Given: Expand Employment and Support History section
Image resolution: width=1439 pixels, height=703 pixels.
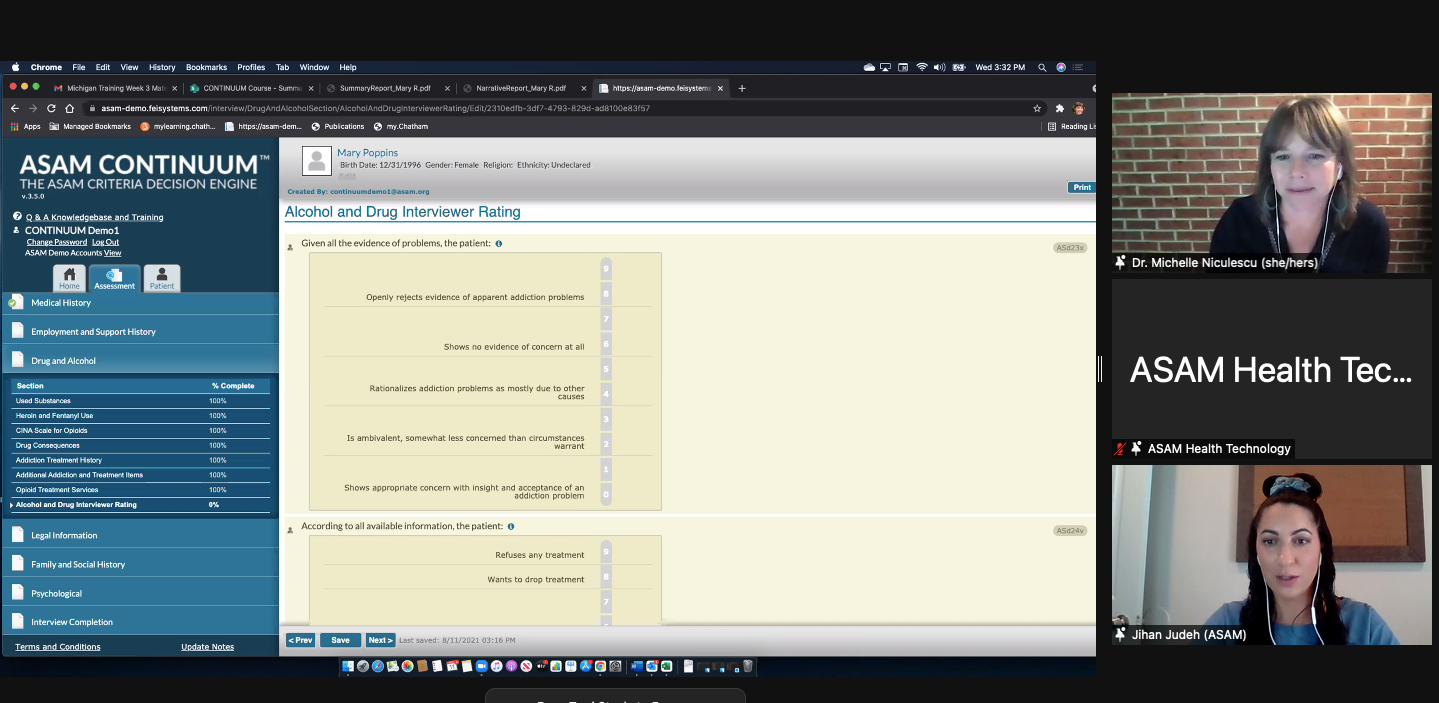Looking at the screenshot, I should pyautogui.click(x=140, y=331).
